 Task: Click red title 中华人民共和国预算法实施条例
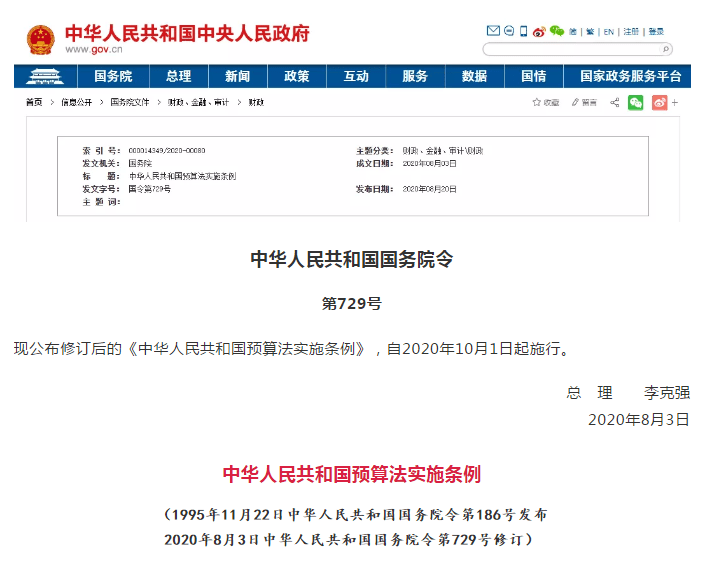(352, 474)
